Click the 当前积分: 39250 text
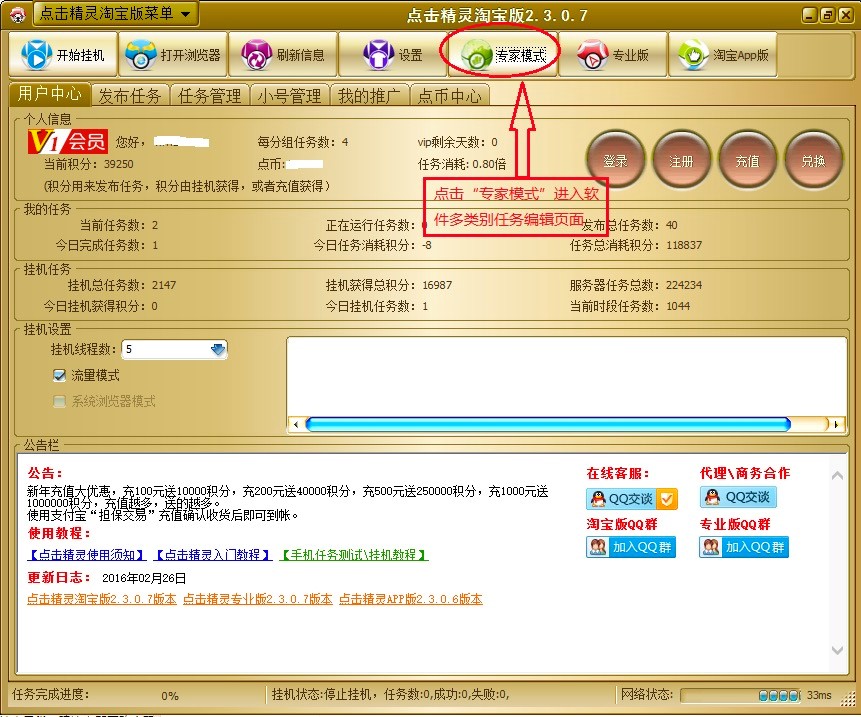Screen dimensions: 861x717 [88, 164]
